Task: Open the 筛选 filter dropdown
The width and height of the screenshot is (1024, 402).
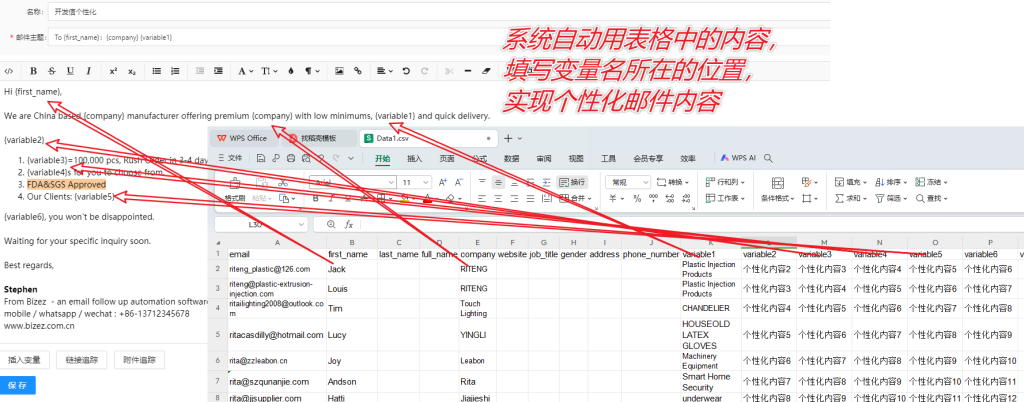Action: 892,198
